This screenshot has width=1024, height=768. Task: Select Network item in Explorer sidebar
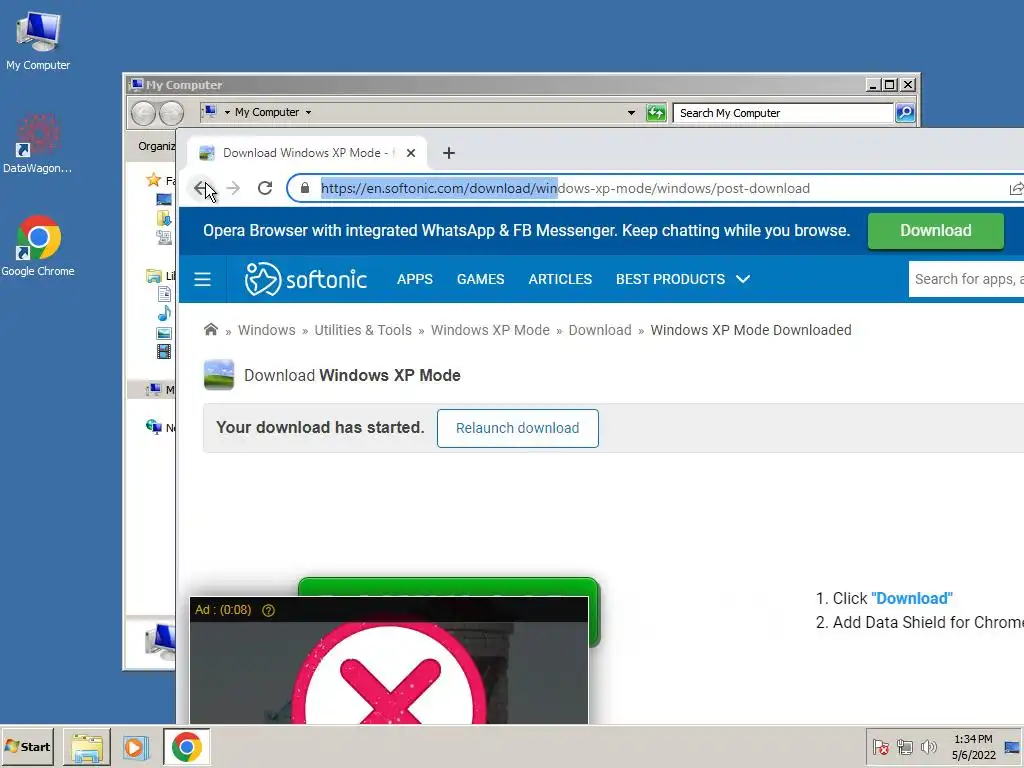pyautogui.click(x=161, y=428)
